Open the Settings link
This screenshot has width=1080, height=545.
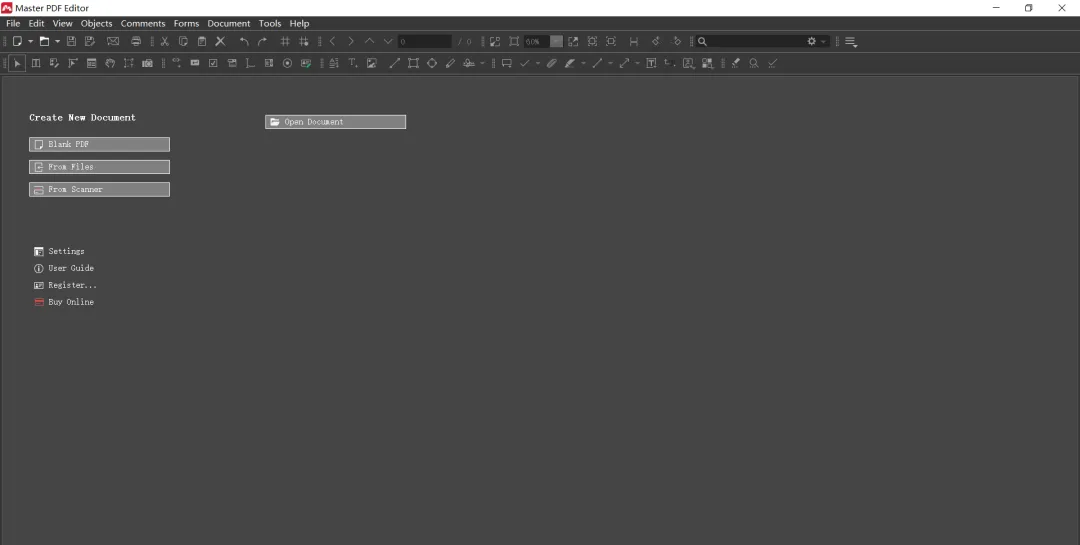(x=59, y=251)
